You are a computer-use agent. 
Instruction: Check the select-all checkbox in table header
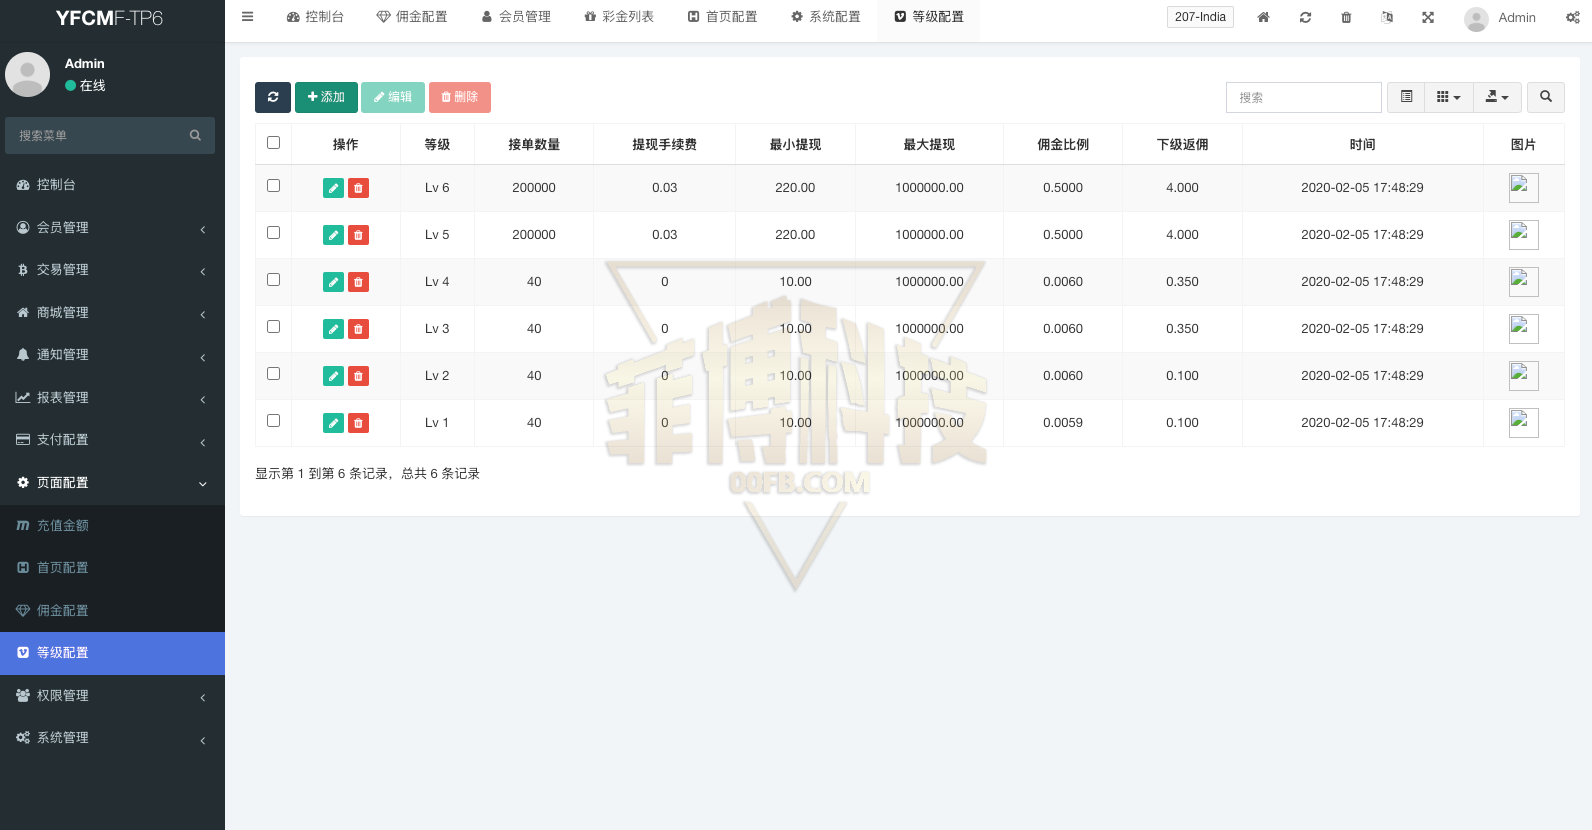coord(273,143)
